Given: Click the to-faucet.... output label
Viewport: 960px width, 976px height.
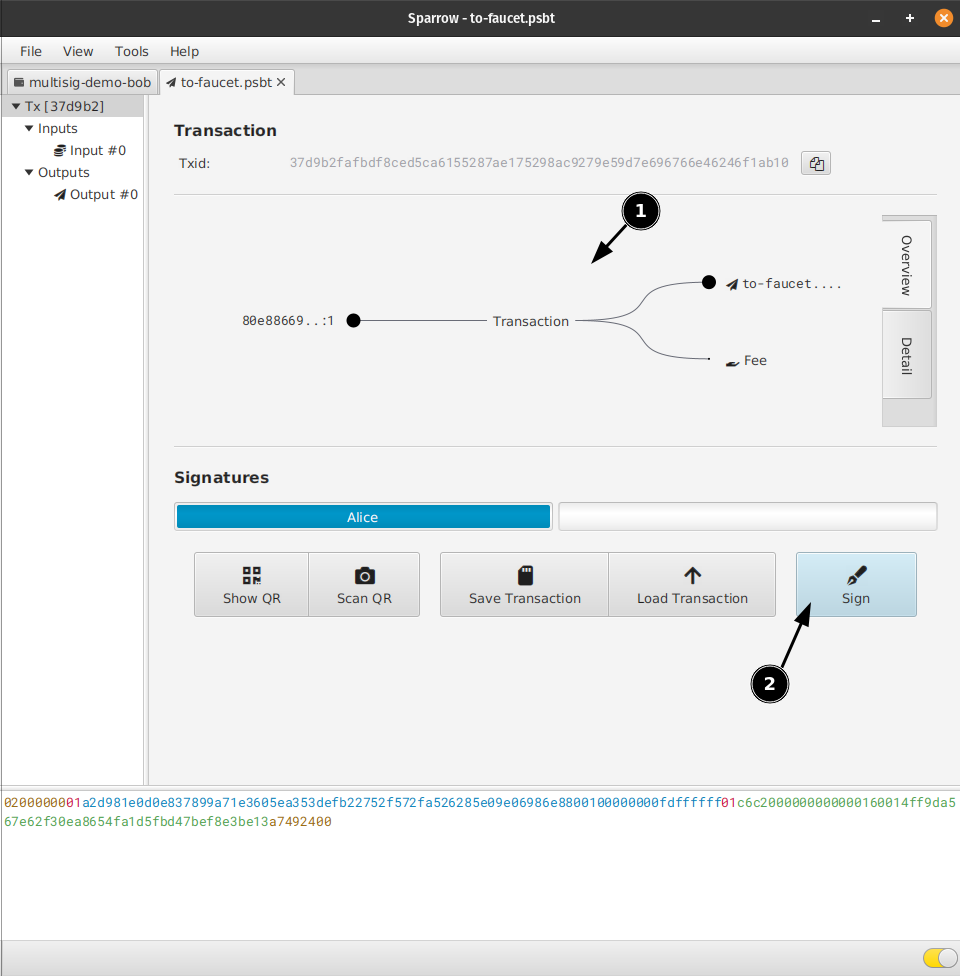Looking at the screenshot, I should [x=792, y=284].
